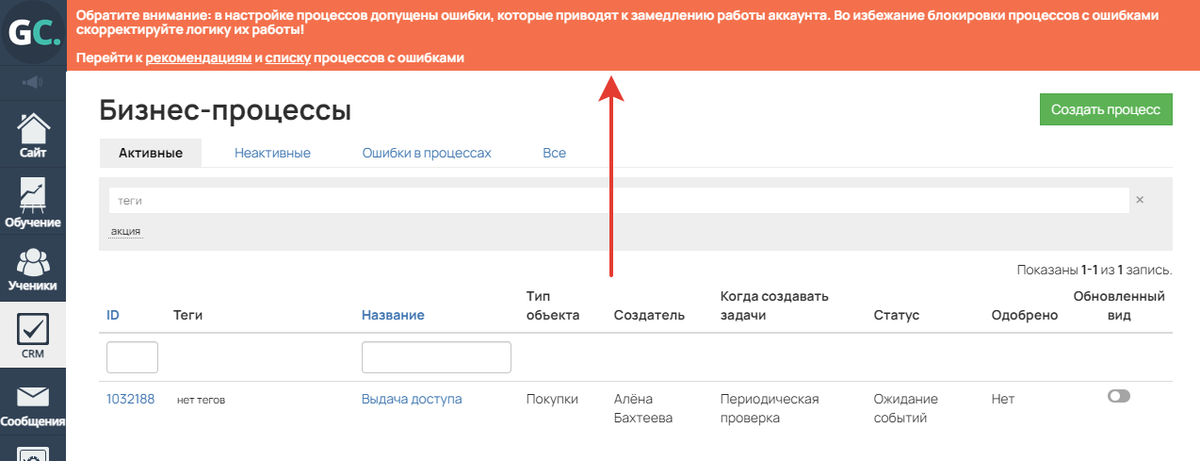The image size is (1200, 461).
Task: Open the Обучение section in sidebar
Action: tap(32, 202)
